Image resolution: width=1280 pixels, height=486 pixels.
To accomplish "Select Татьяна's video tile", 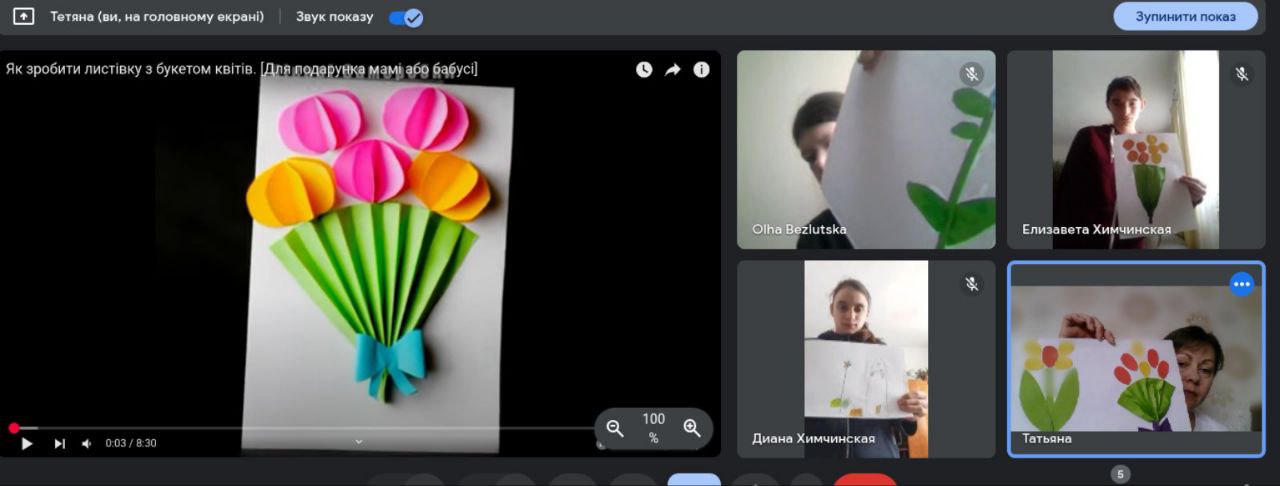I will pyautogui.click(x=1136, y=359).
